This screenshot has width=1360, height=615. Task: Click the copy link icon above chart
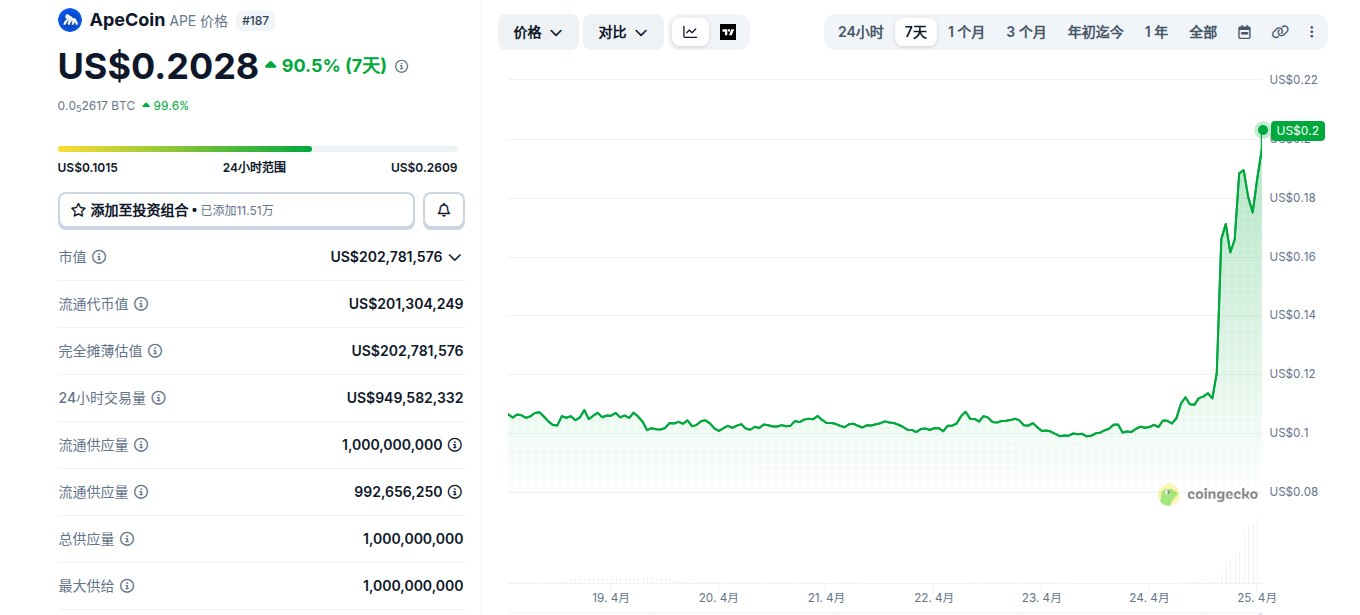coord(1279,32)
